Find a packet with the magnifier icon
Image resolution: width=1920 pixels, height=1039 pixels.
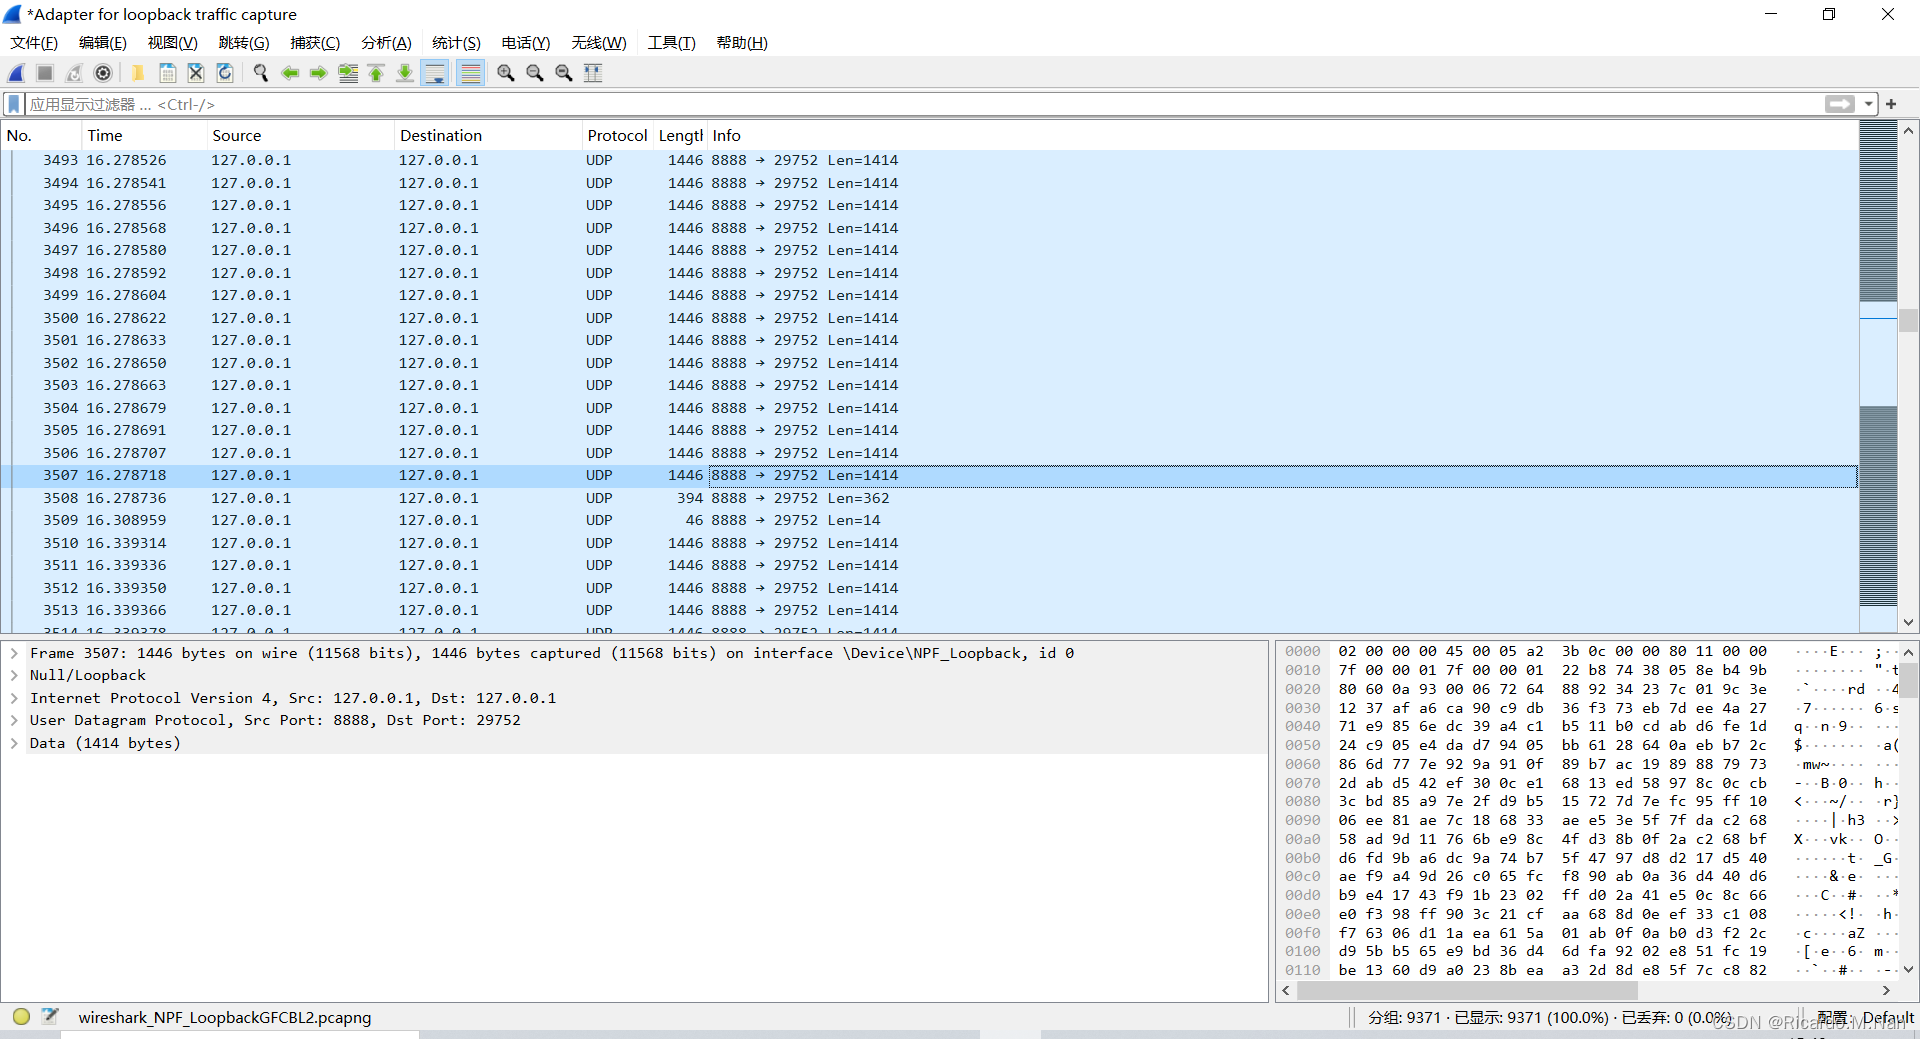click(261, 73)
